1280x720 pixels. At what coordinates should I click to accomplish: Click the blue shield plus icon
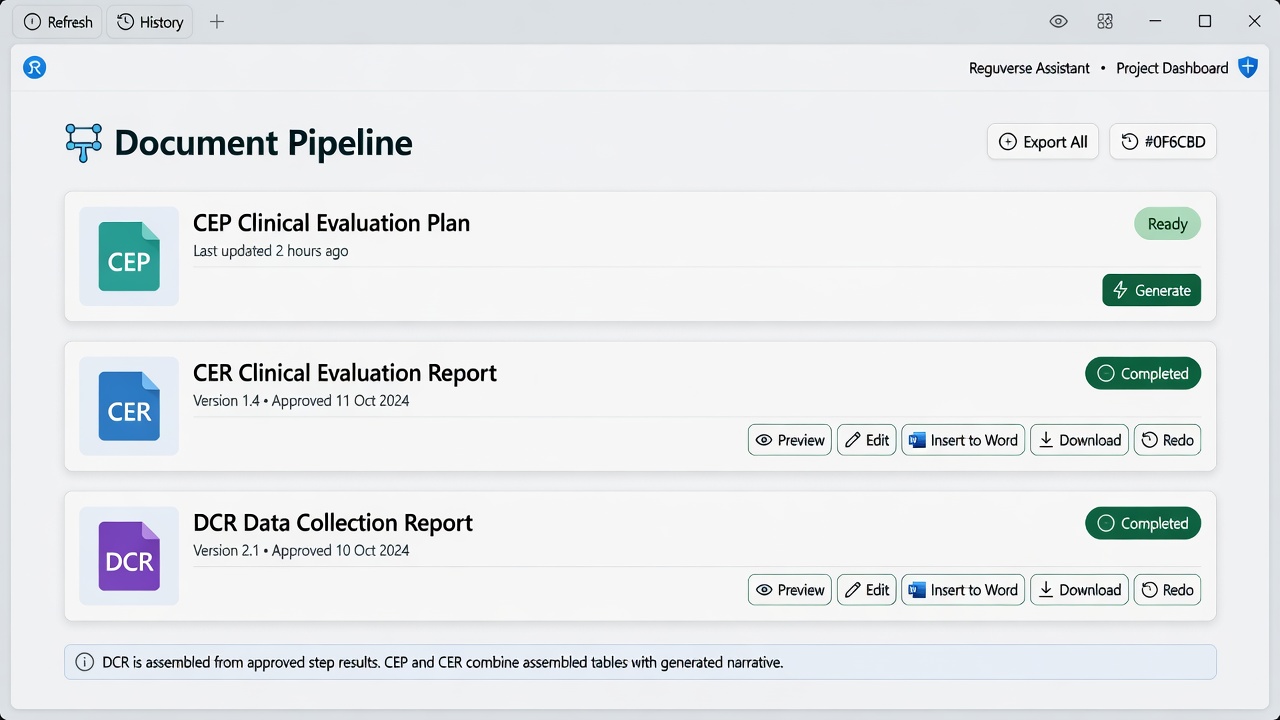[x=1248, y=68]
